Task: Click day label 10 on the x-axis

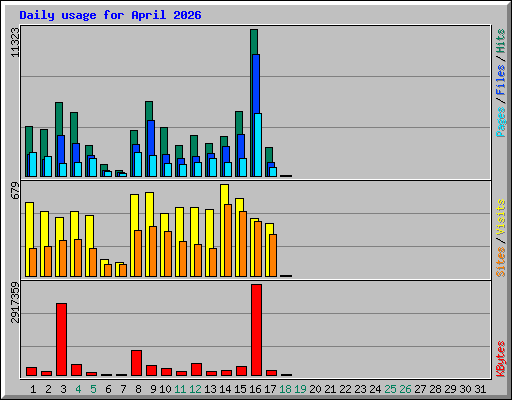Action: (x=165, y=389)
